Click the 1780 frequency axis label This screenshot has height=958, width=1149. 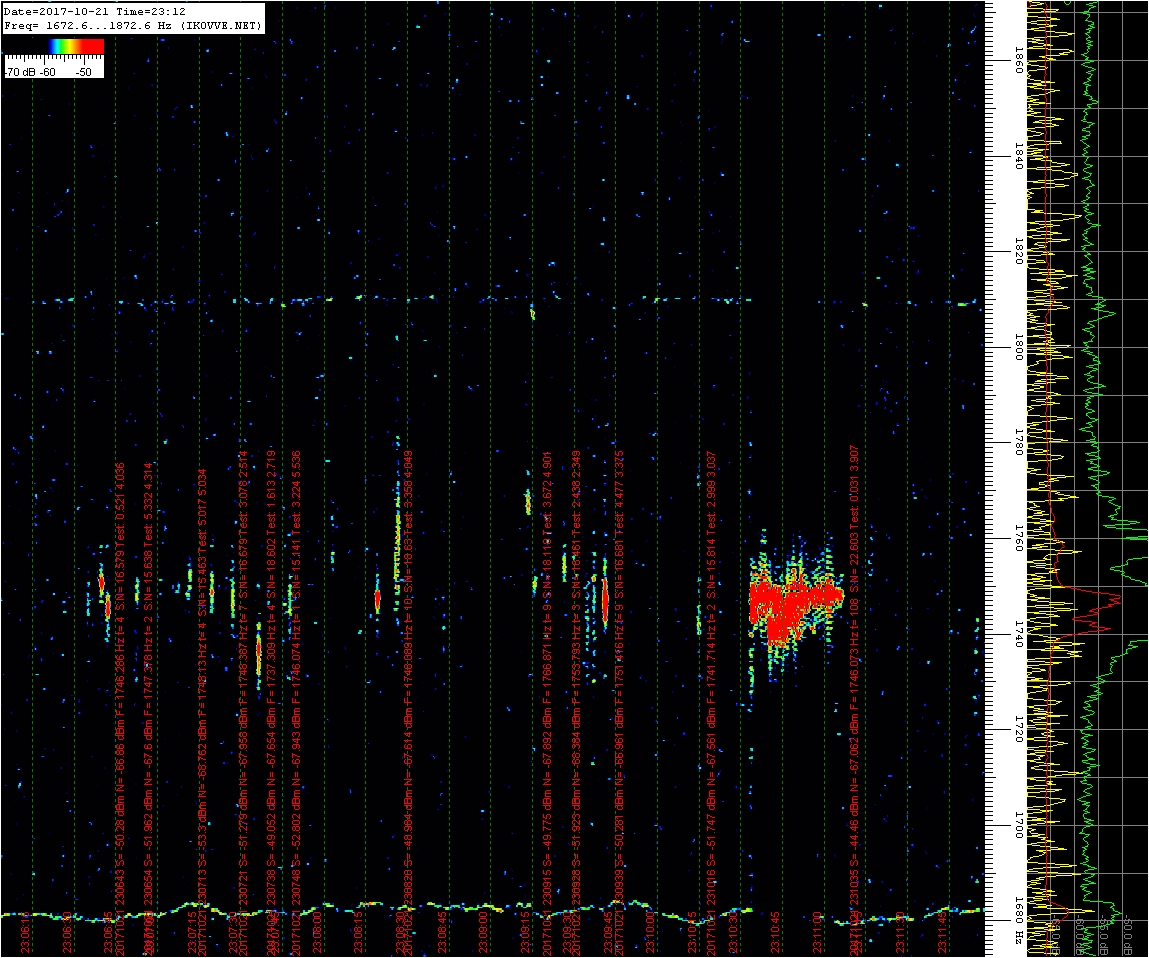(x=1017, y=443)
